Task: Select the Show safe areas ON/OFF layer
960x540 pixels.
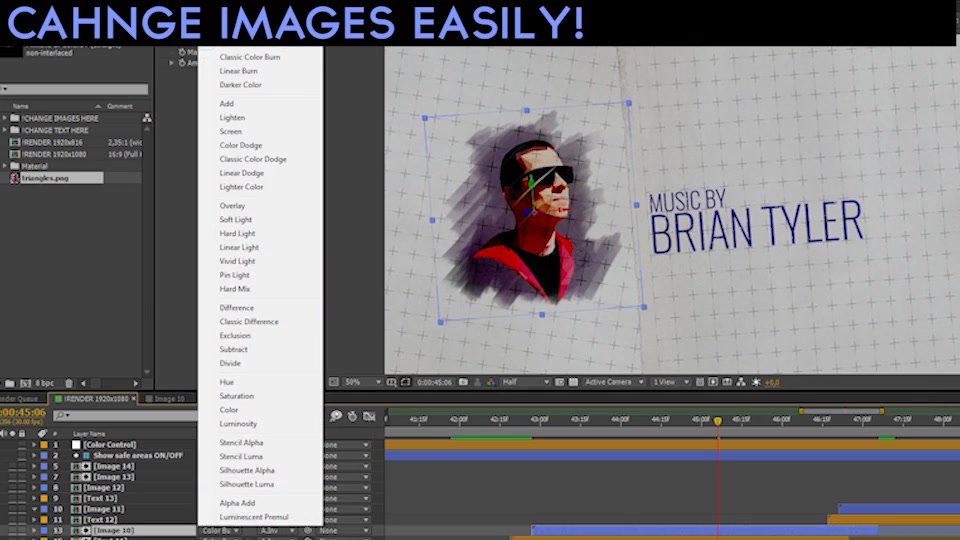Action: point(138,456)
